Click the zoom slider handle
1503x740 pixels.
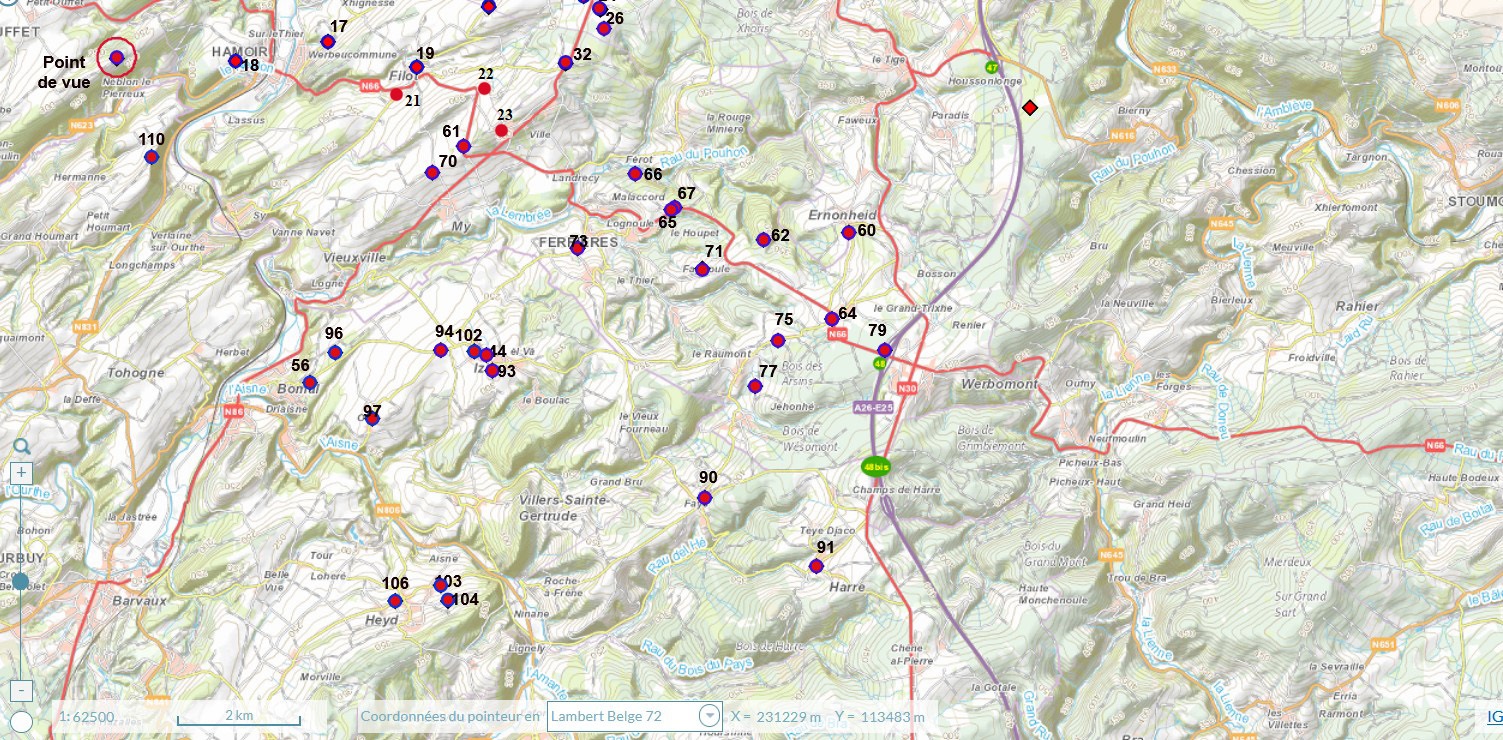[21, 581]
